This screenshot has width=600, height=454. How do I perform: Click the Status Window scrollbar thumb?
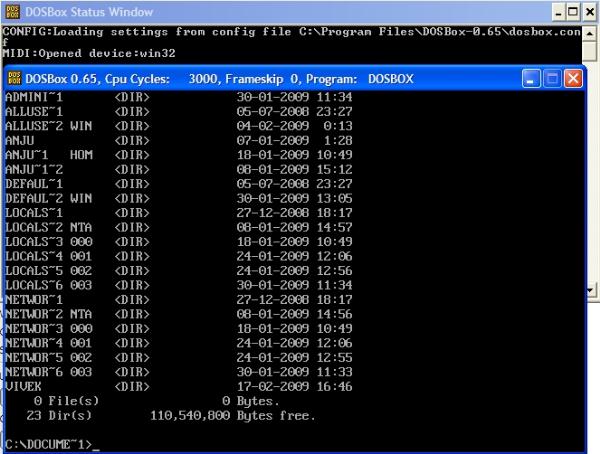coord(590,52)
